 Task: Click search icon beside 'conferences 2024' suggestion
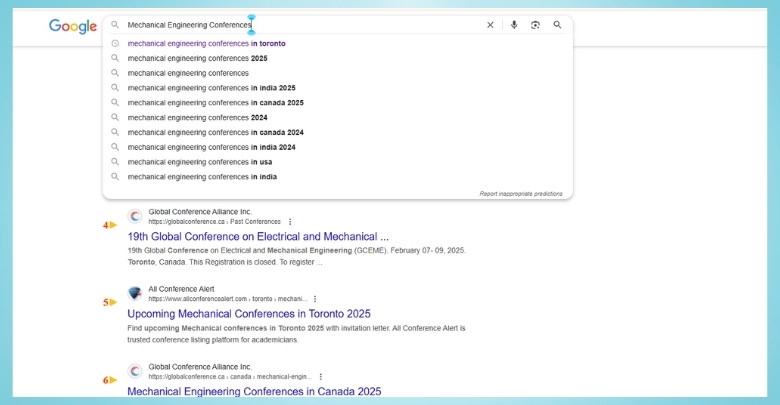tap(115, 117)
